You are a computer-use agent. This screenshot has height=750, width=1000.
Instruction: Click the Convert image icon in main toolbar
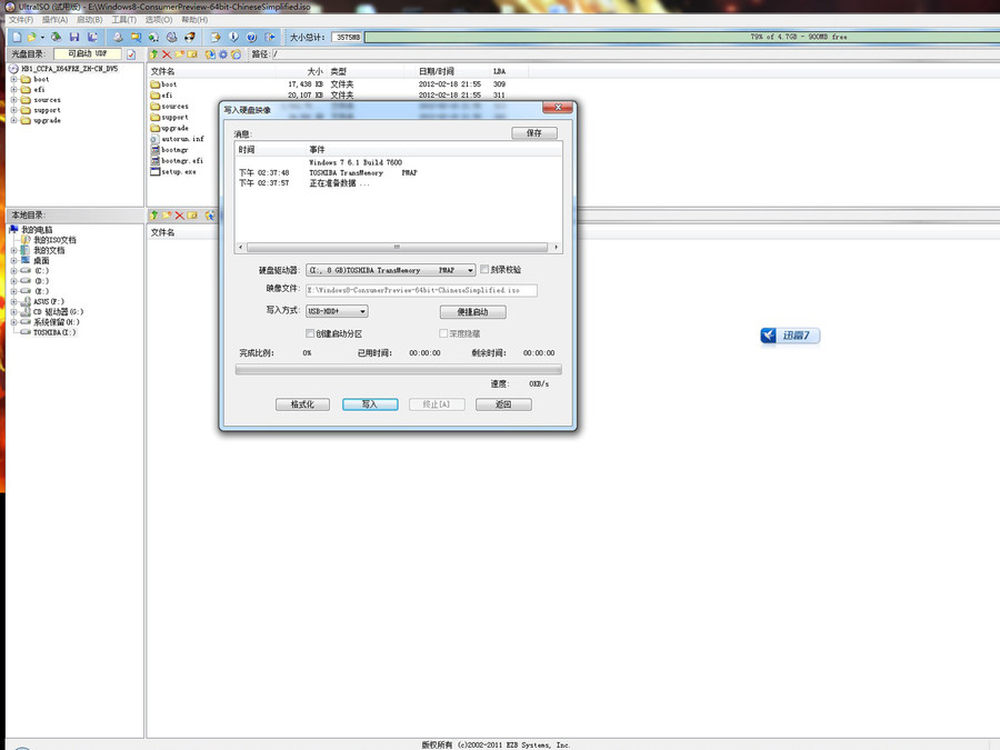[153, 37]
